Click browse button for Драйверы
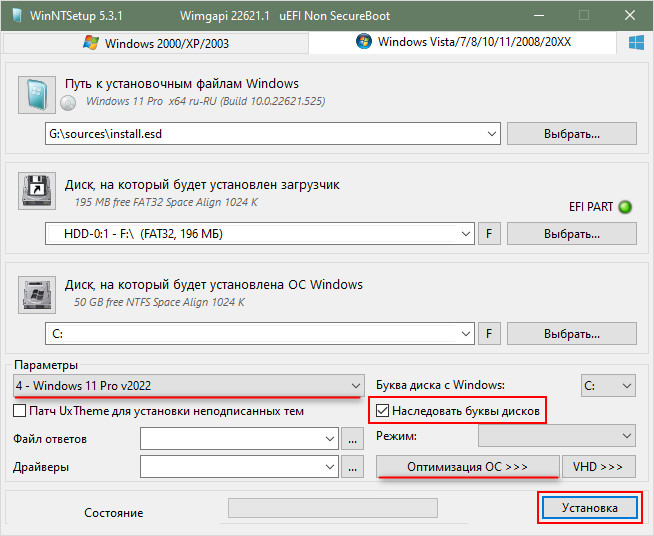This screenshot has width=654, height=536. [x=352, y=466]
